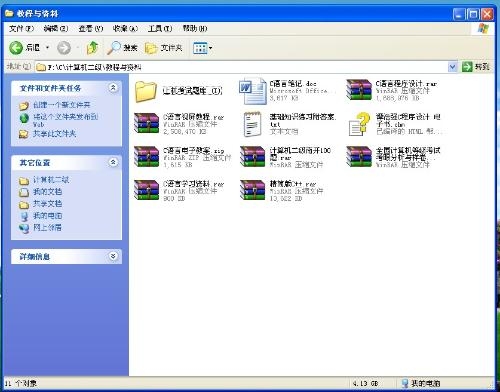Select the 精简版C++.rar archive
The width and height of the screenshot is (500, 392).
(x=253, y=190)
